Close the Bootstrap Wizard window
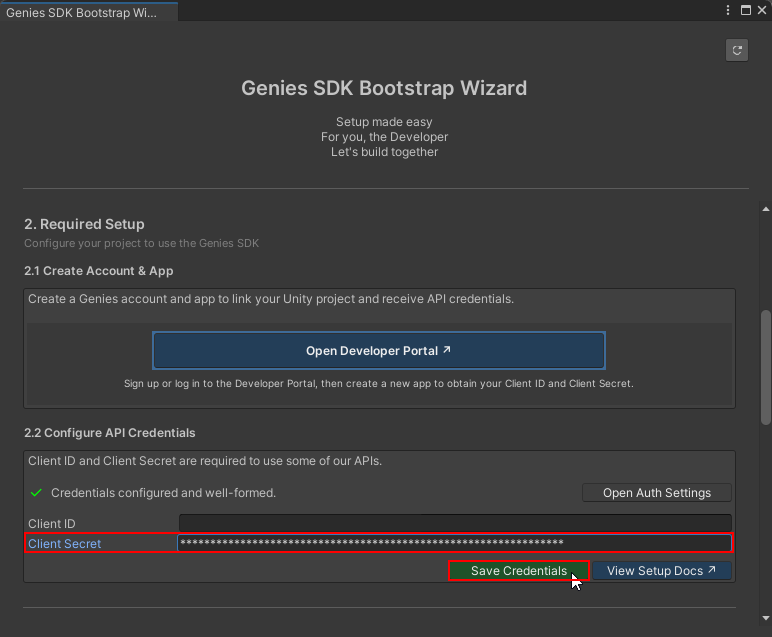The image size is (772, 637). pos(762,10)
